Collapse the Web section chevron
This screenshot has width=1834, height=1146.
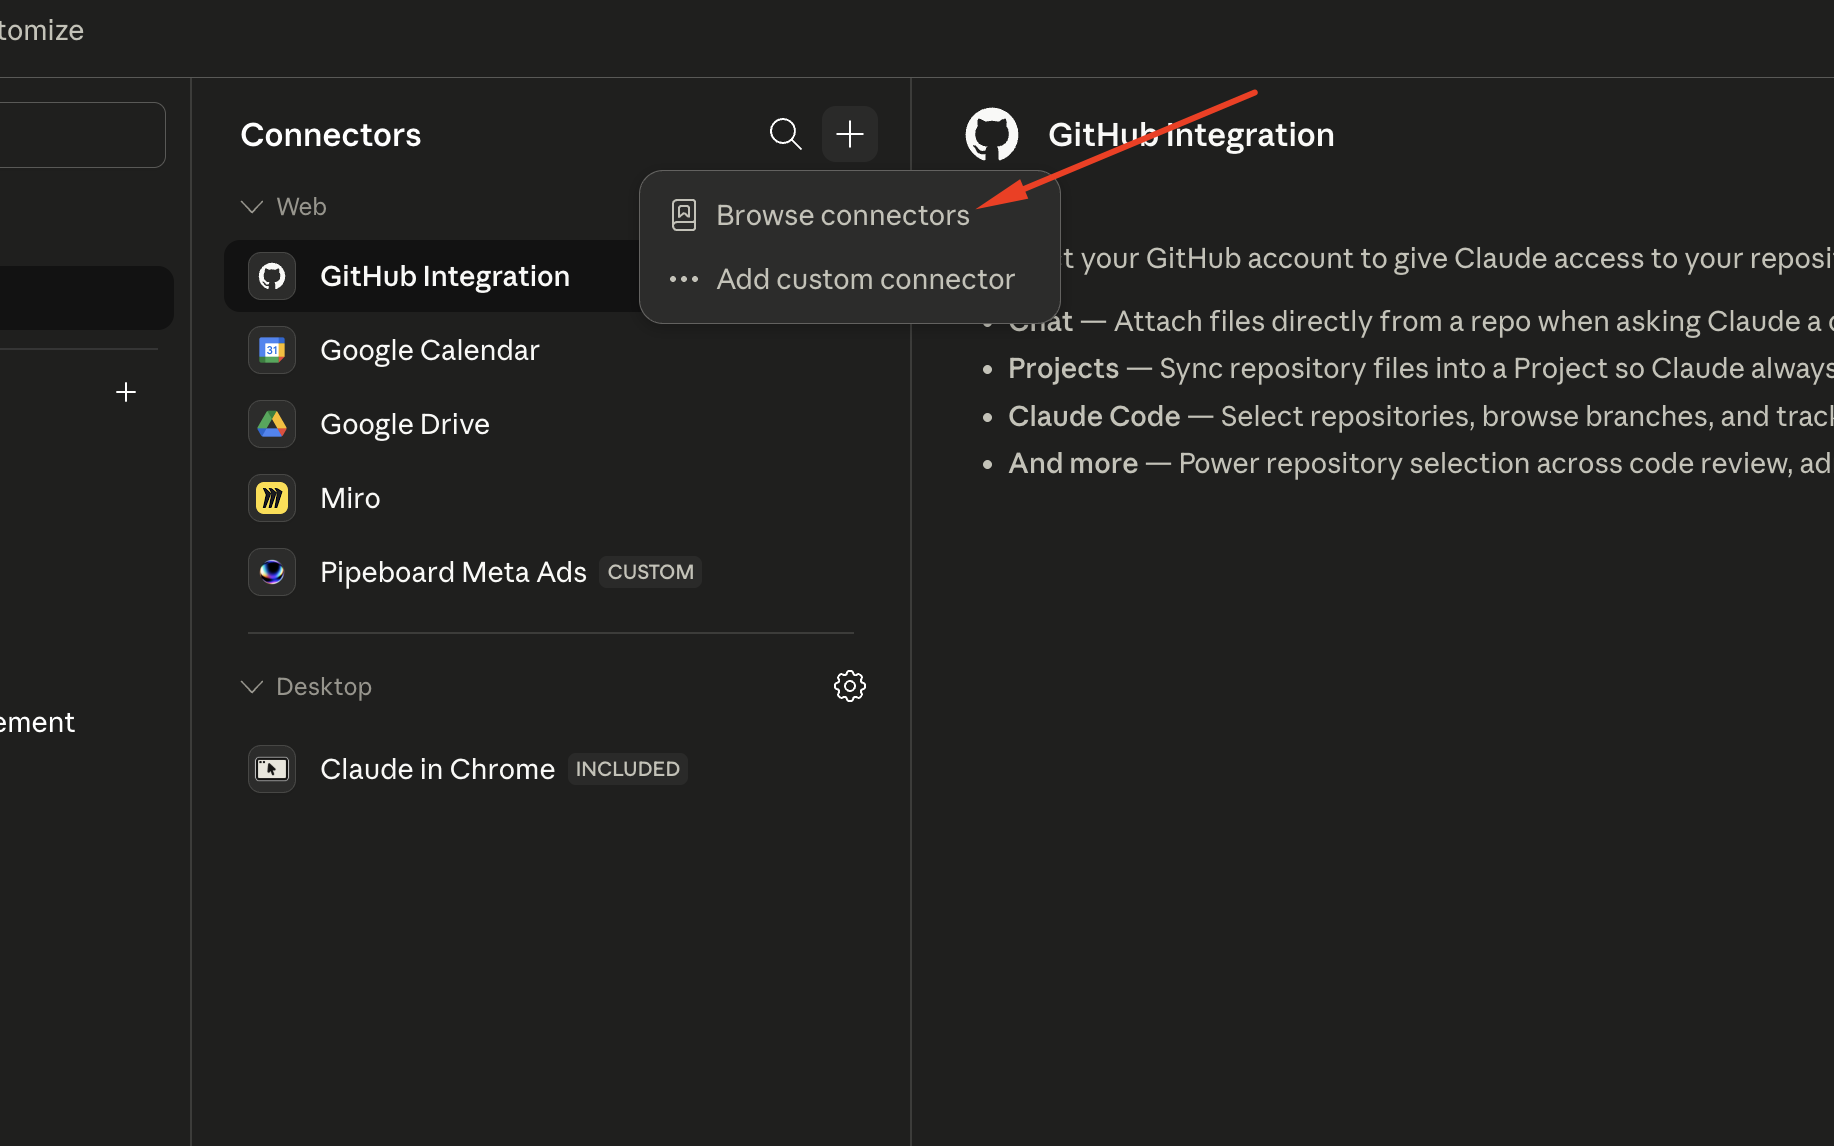coord(252,207)
